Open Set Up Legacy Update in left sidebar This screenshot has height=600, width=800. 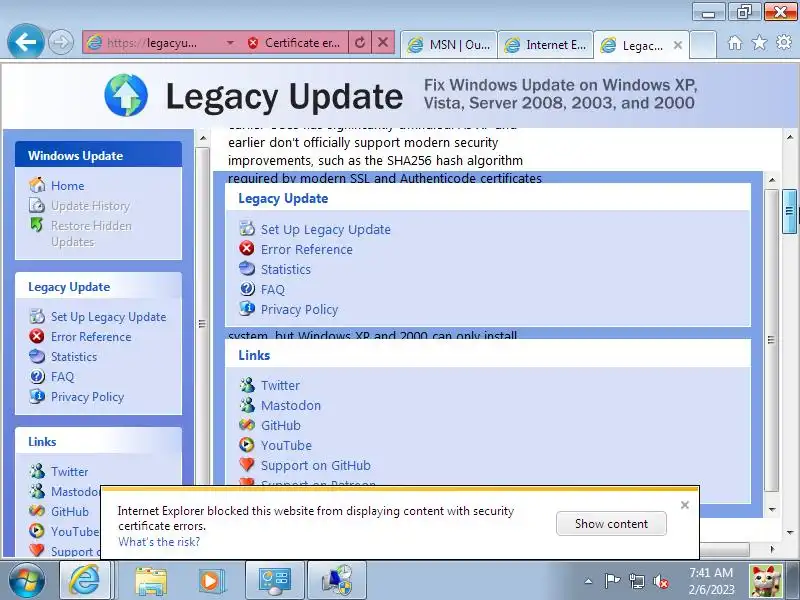109,317
